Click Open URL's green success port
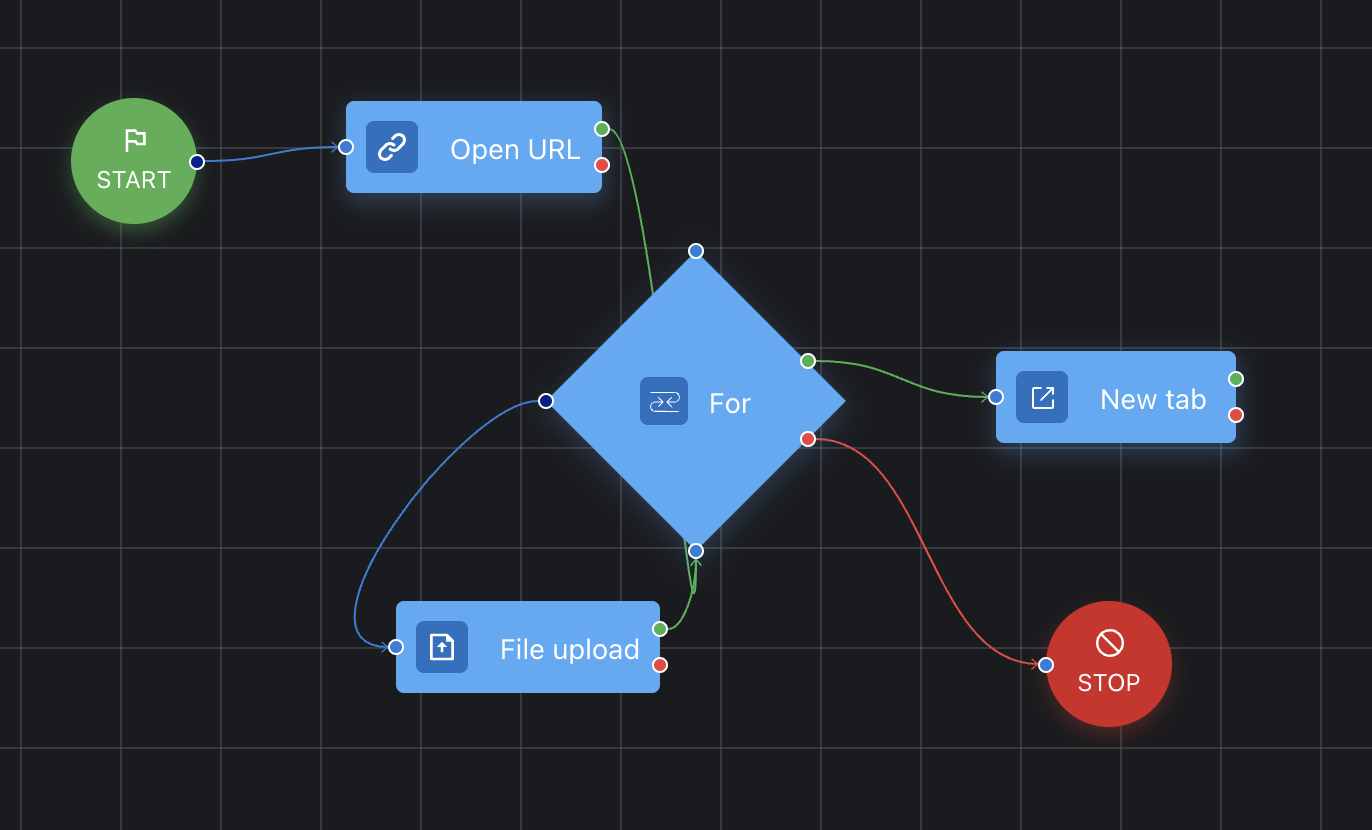Image resolution: width=1372 pixels, height=830 pixels. [x=602, y=129]
